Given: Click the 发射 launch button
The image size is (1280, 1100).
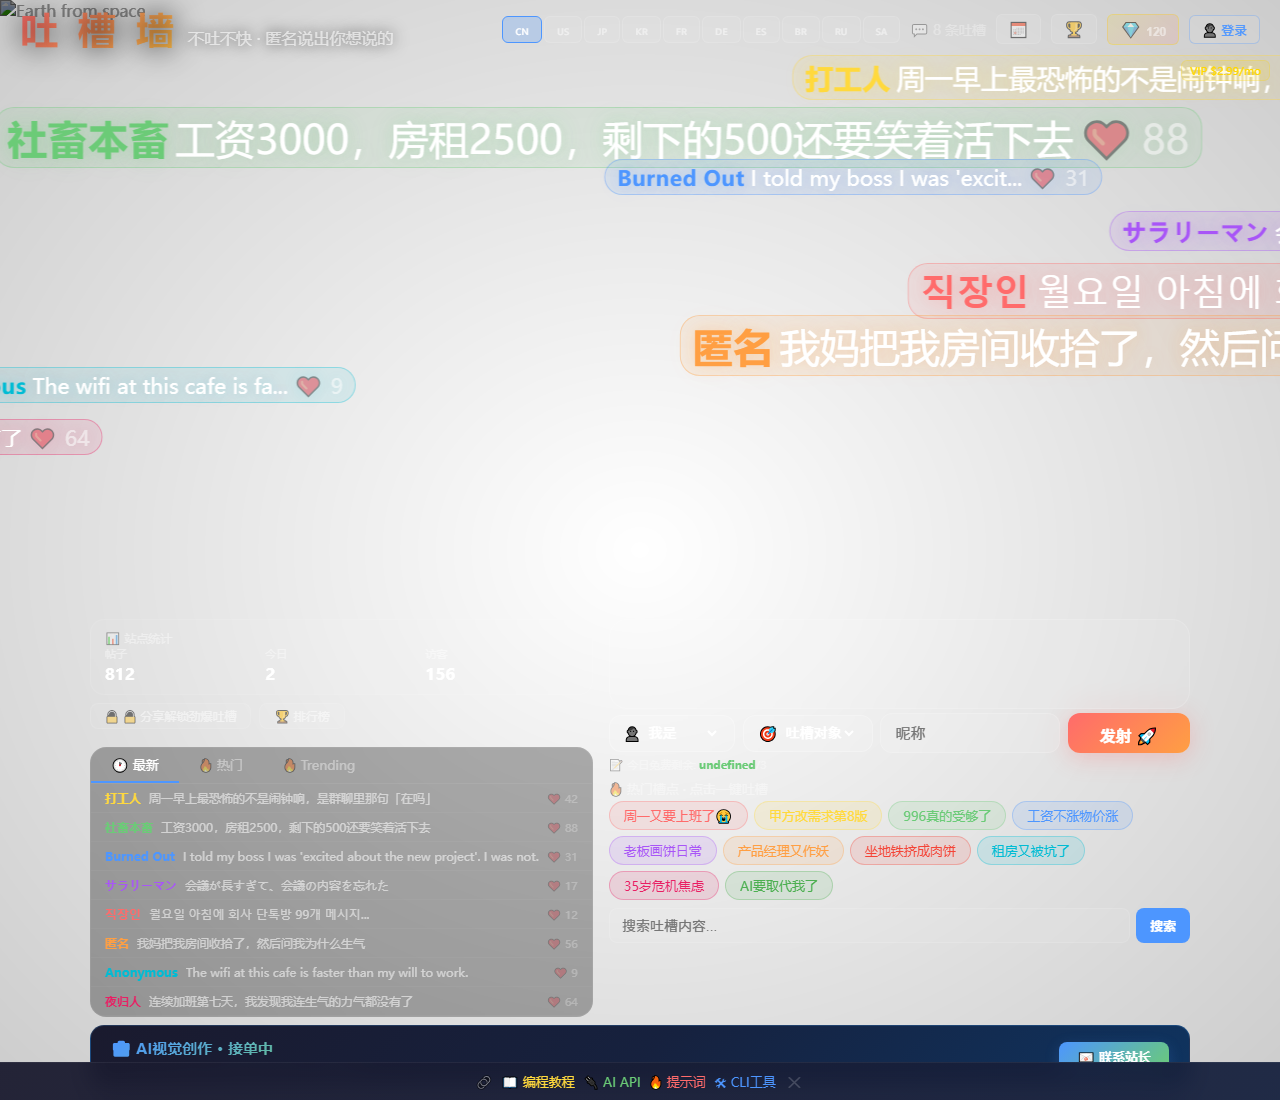Looking at the screenshot, I should (1129, 733).
